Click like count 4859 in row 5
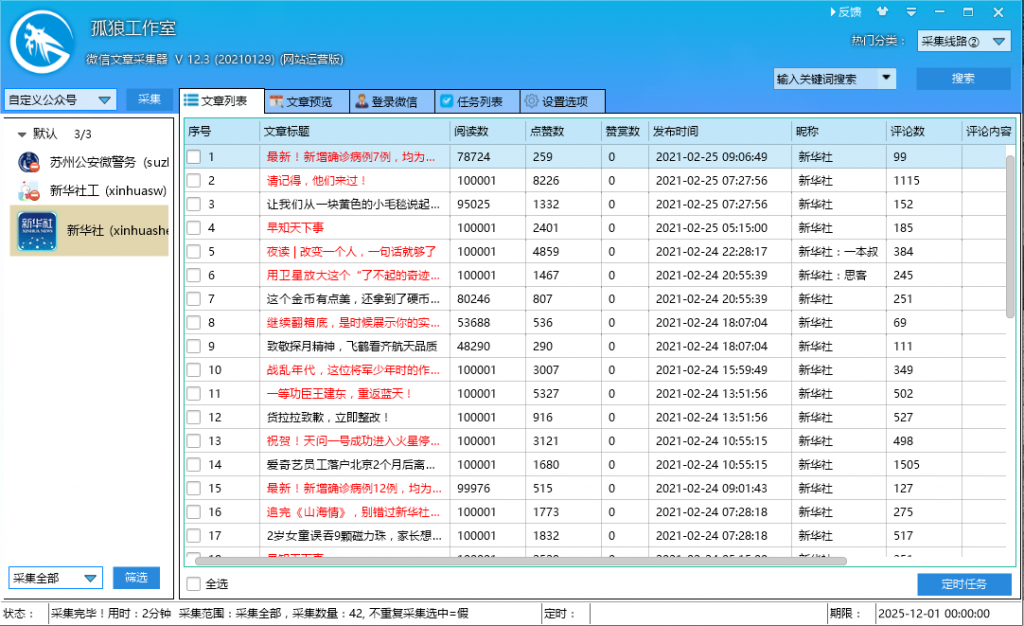 tap(546, 252)
